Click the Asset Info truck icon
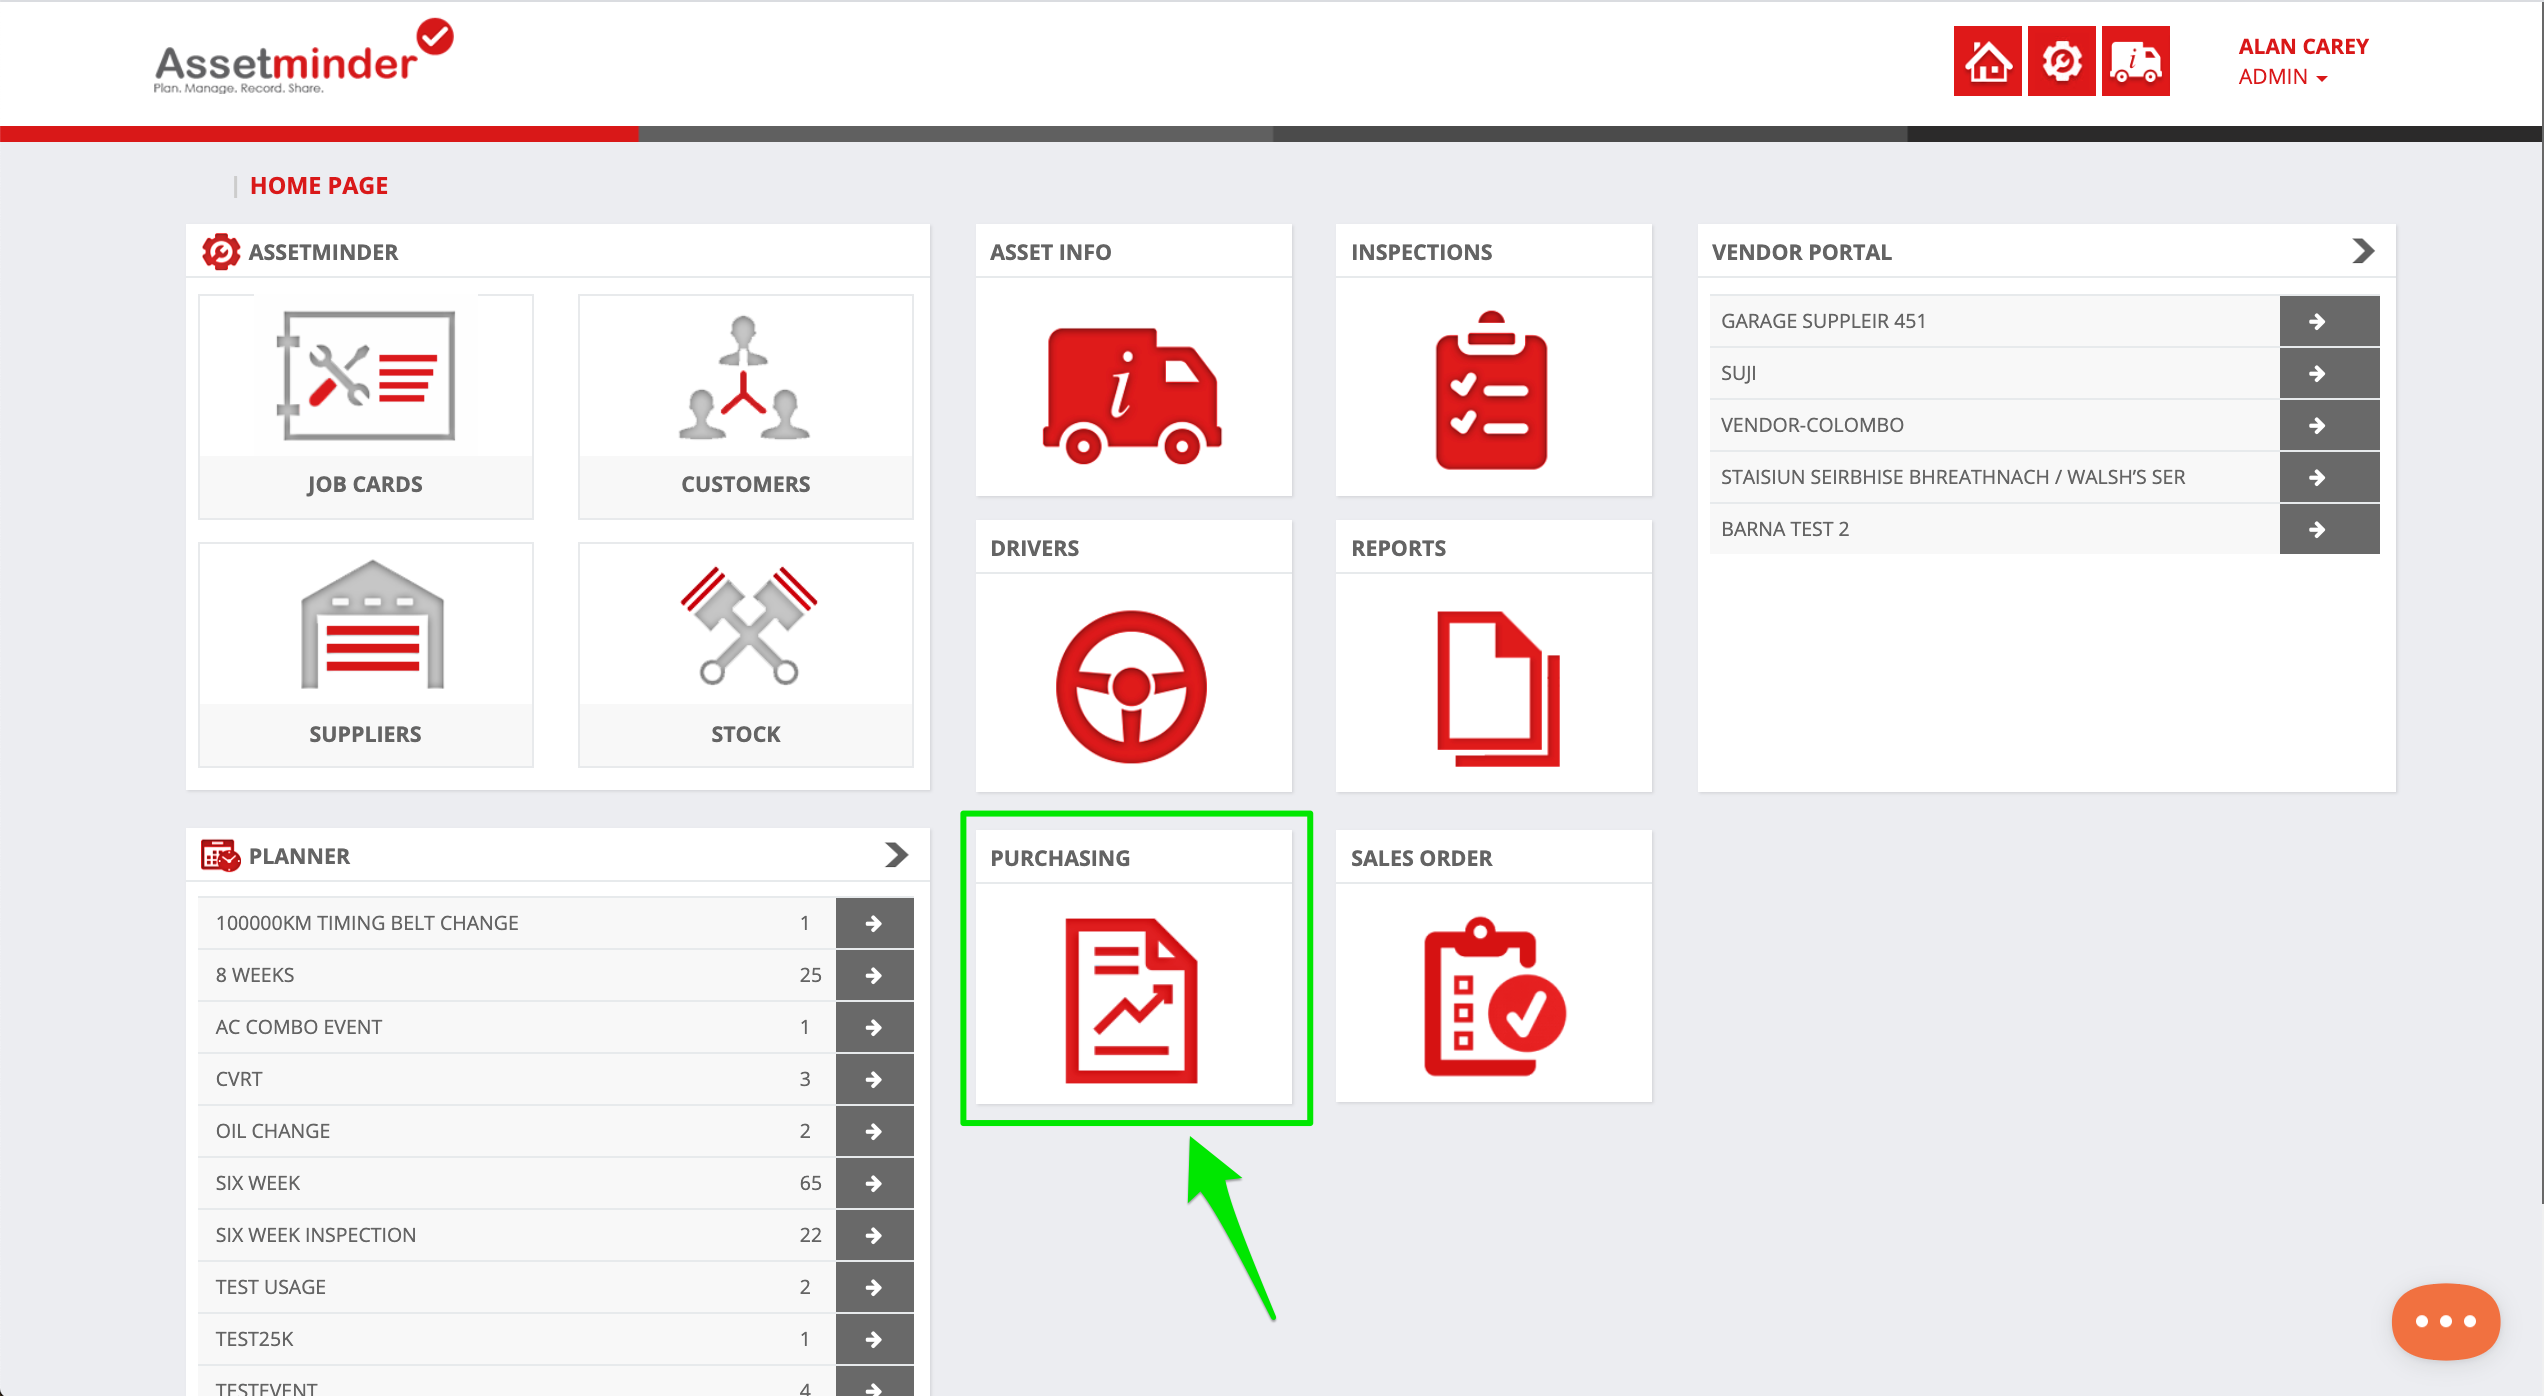Image resolution: width=2544 pixels, height=1396 pixels. coord(1131,396)
